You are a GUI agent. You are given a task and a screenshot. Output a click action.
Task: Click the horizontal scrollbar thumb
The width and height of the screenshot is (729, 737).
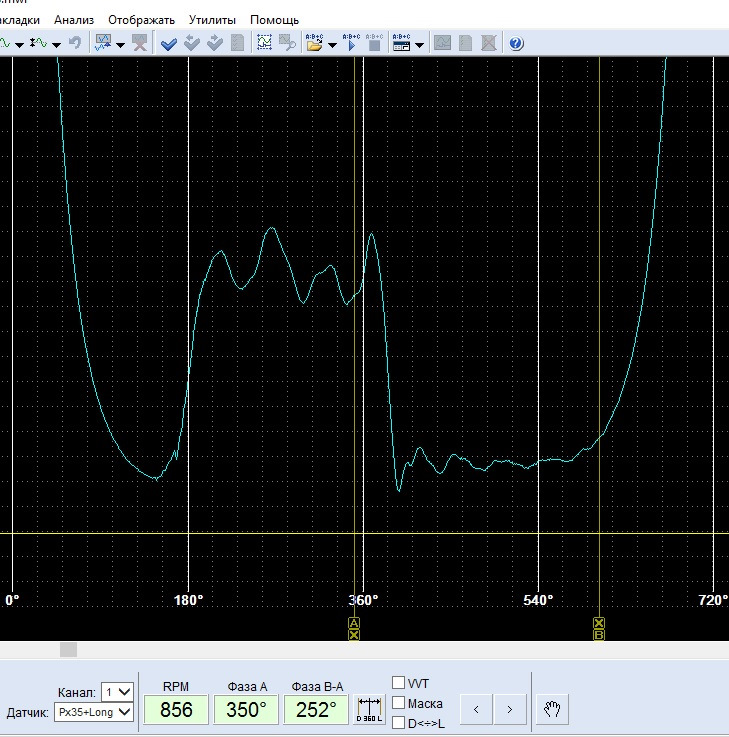tap(69, 650)
